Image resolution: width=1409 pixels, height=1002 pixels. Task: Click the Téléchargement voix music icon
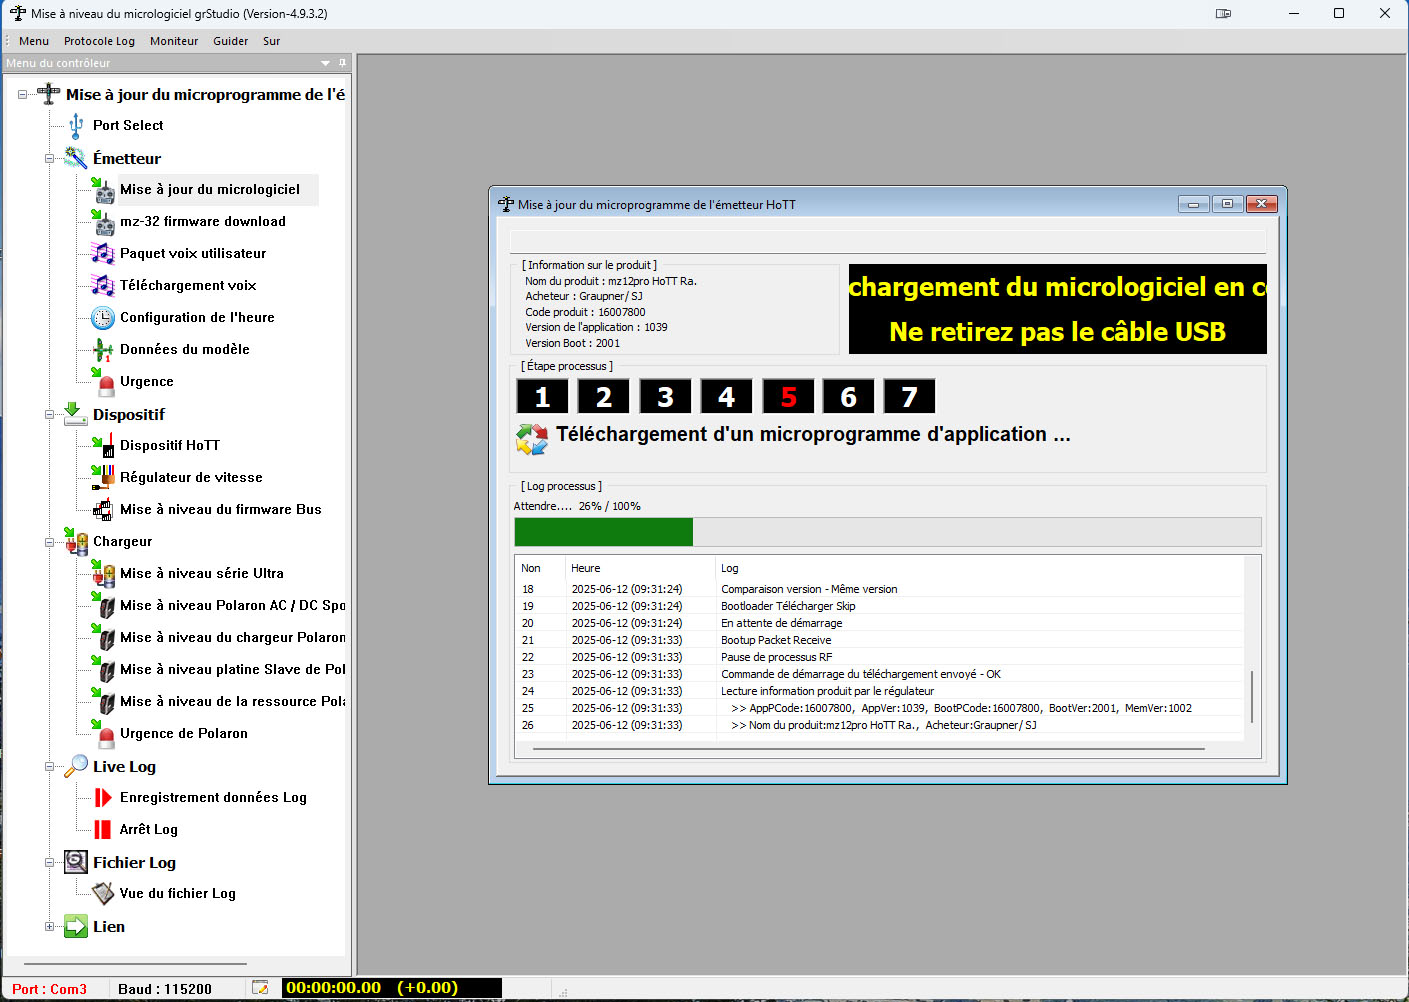tap(103, 286)
